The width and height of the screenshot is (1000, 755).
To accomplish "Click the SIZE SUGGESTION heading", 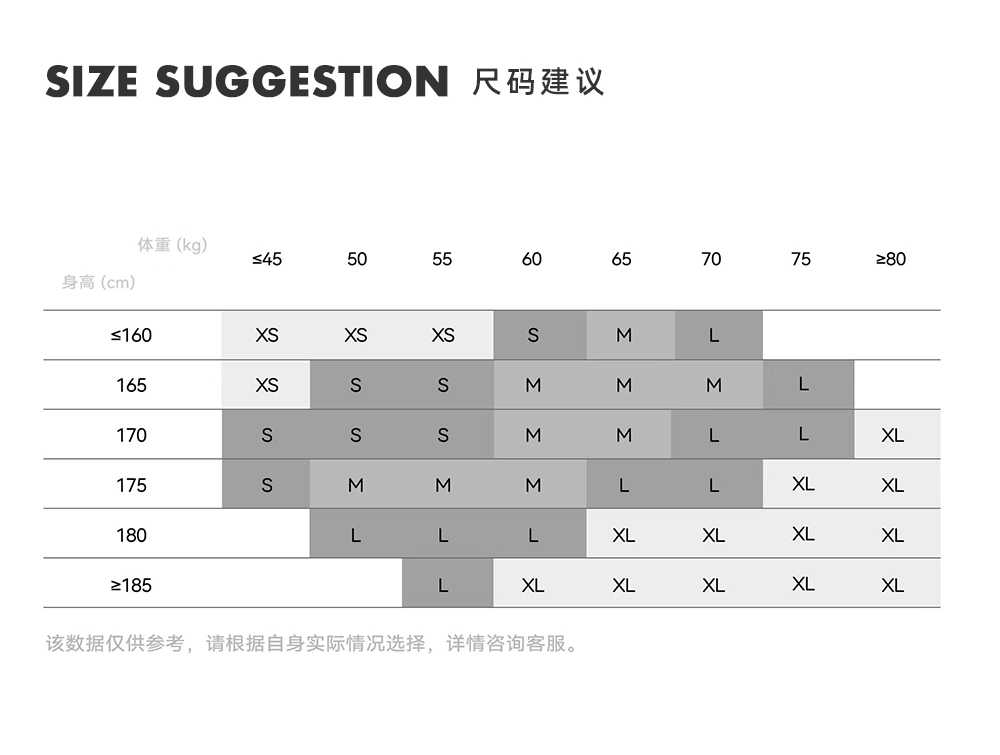I will 247,82.
